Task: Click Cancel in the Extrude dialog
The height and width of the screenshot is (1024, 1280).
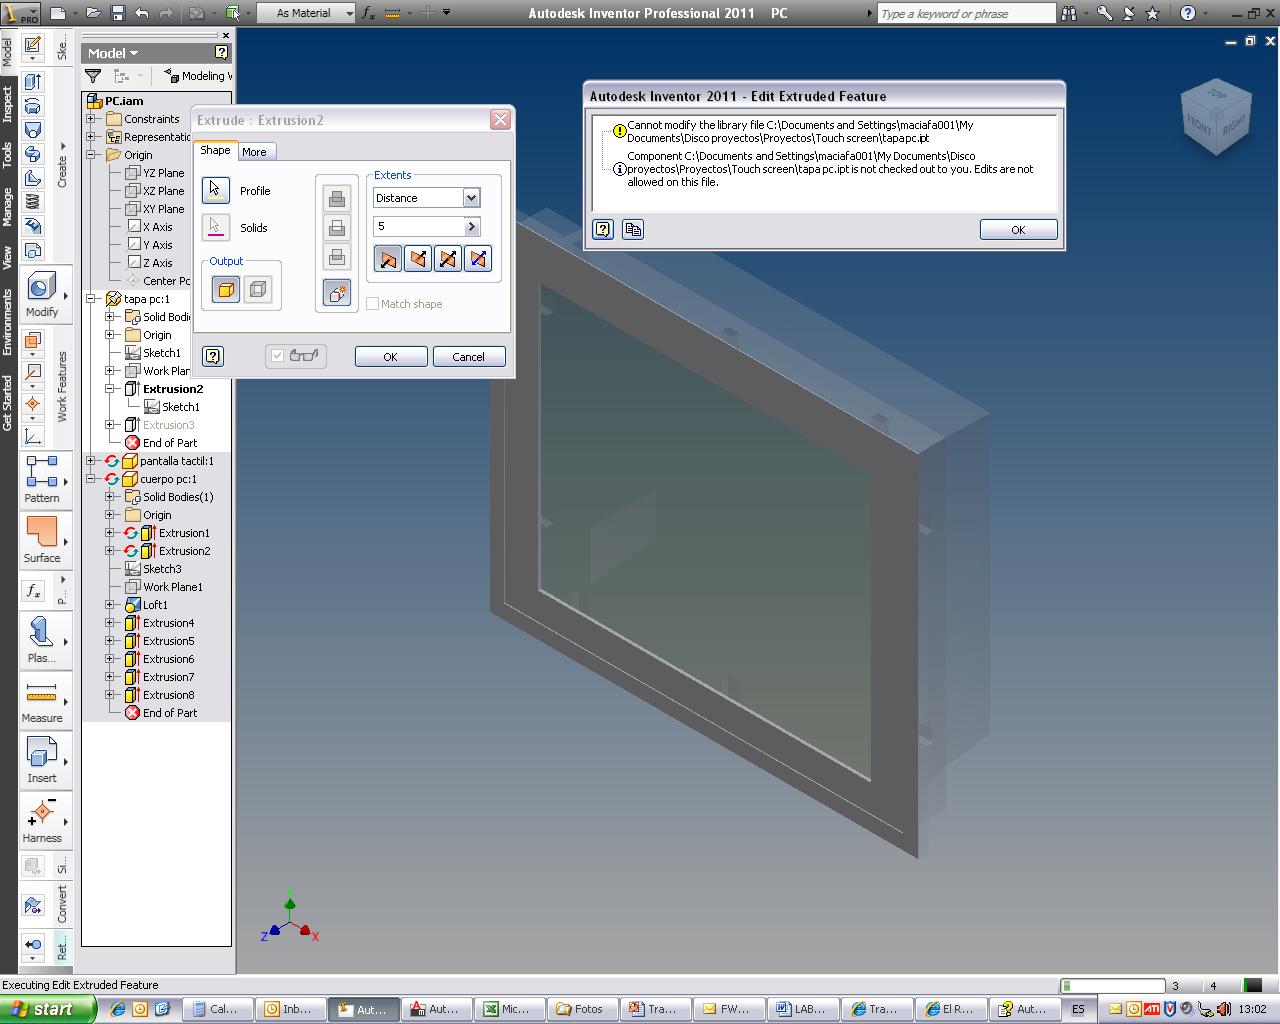Action: pyautogui.click(x=468, y=357)
